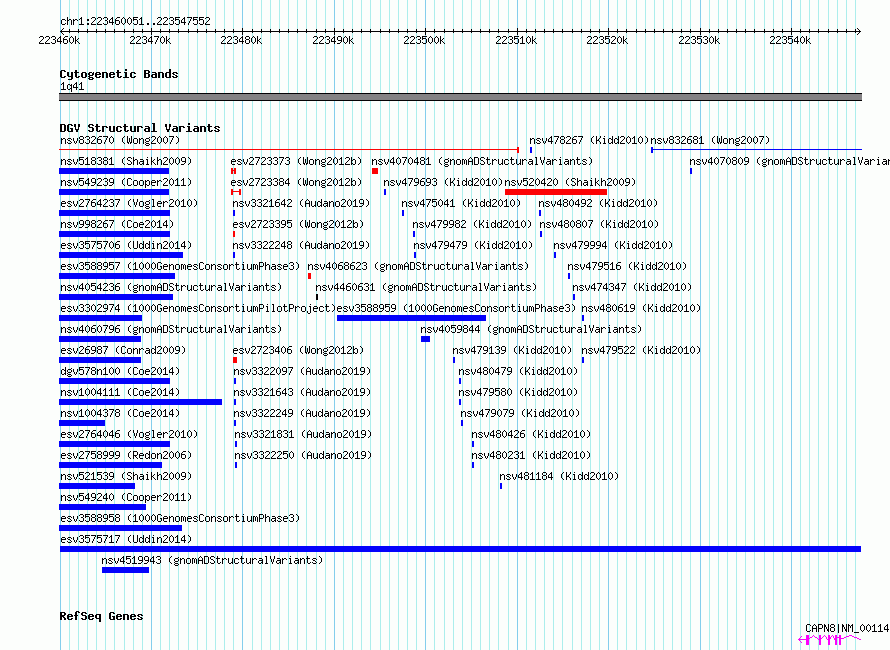Click nsv4068623 gnomAD variant label
Screen dimensions: 890x650
(x=418, y=266)
